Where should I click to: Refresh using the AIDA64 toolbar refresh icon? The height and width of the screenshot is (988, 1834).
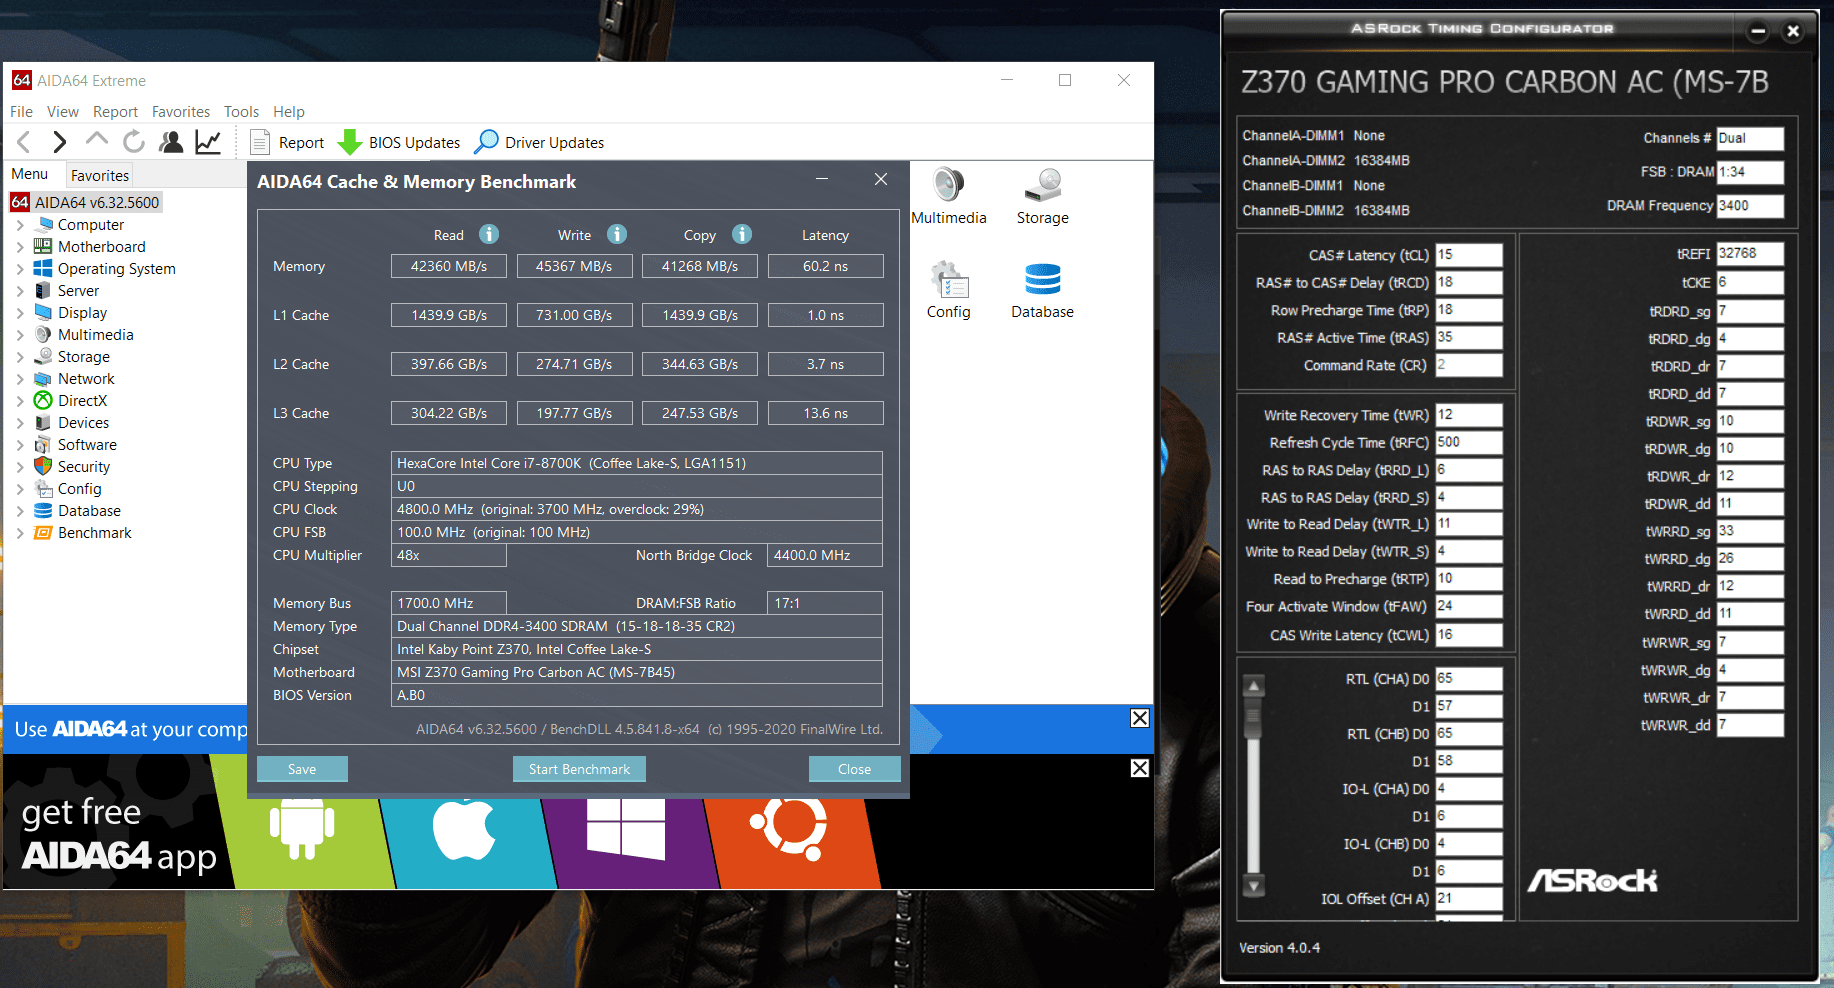[x=133, y=142]
